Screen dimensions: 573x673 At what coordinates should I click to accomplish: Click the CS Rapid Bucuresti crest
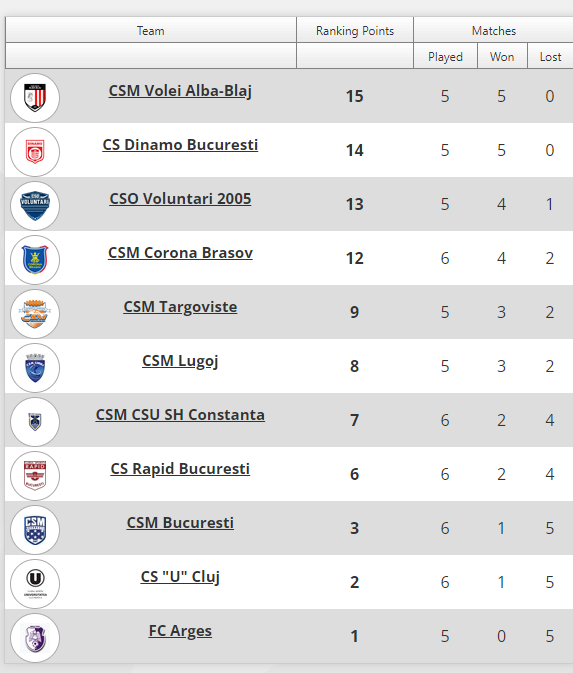[x=35, y=476]
